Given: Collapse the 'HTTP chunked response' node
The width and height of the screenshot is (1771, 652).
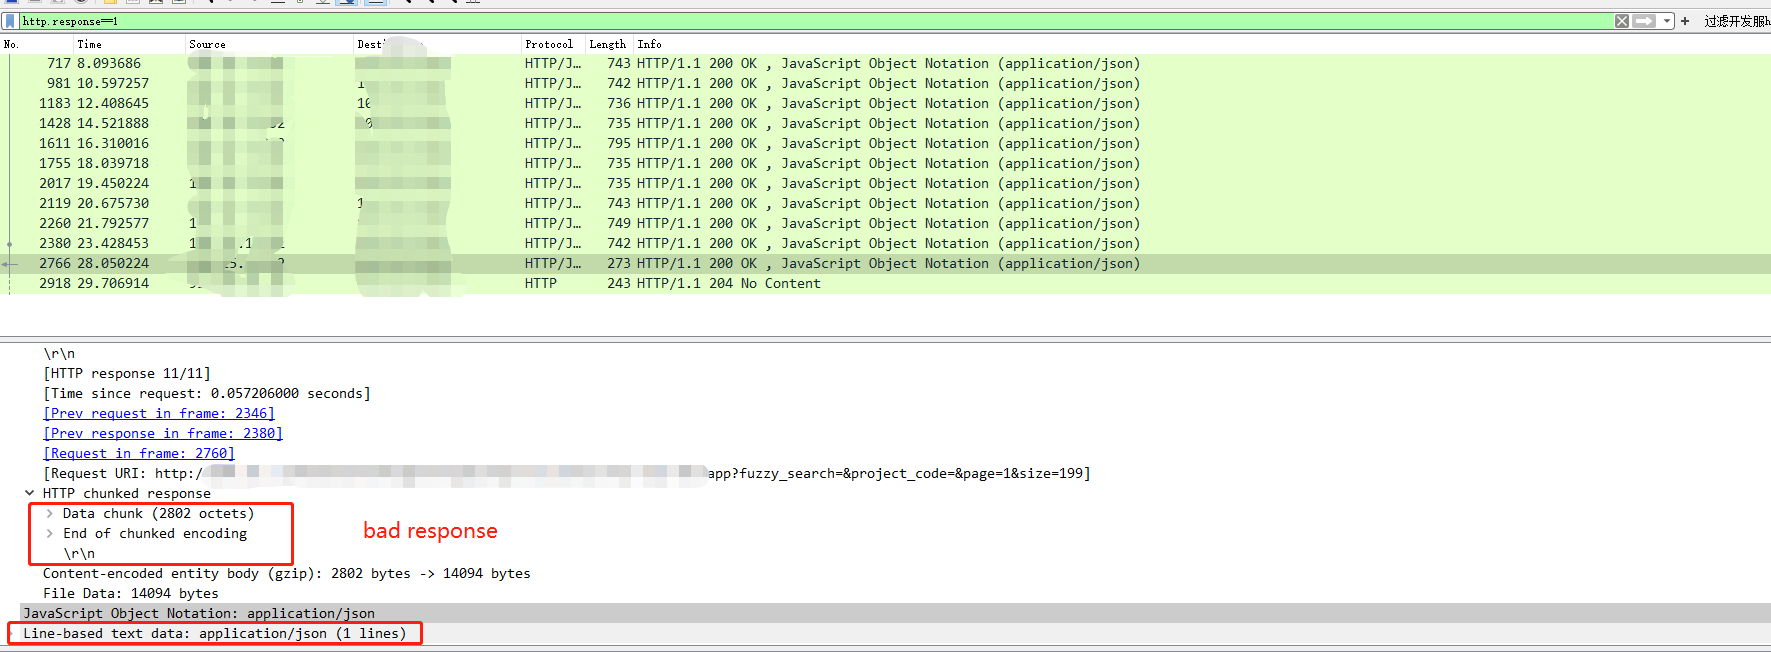Looking at the screenshot, I should [29, 493].
